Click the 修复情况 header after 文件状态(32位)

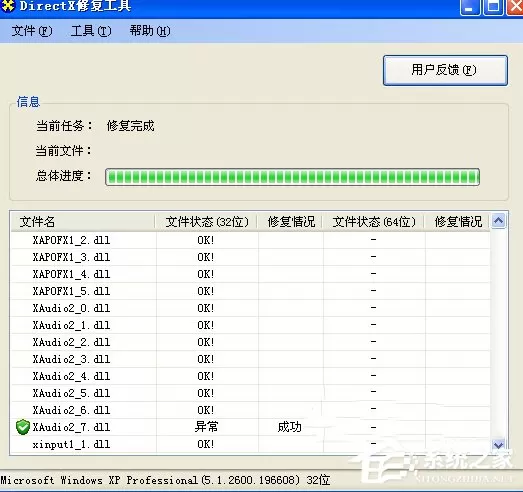291,222
